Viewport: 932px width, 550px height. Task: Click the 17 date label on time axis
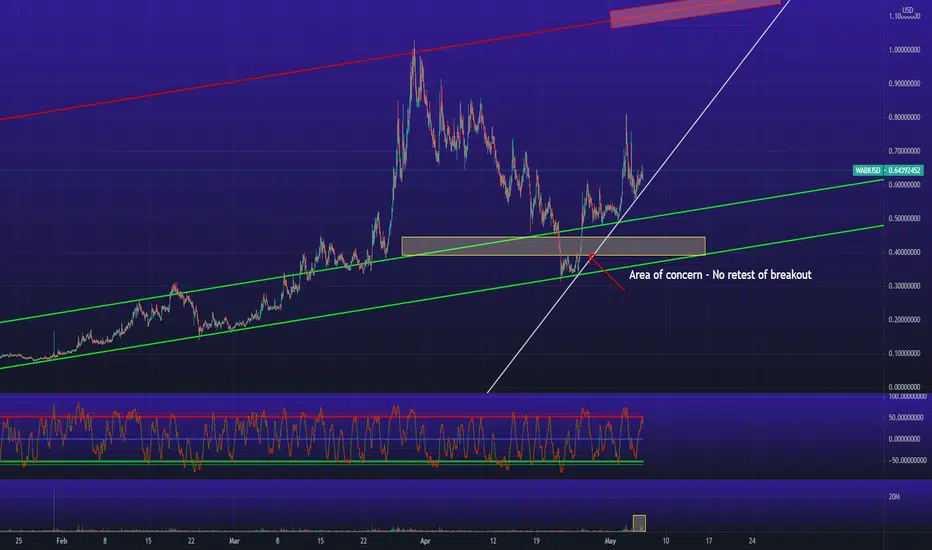click(709, 541)
